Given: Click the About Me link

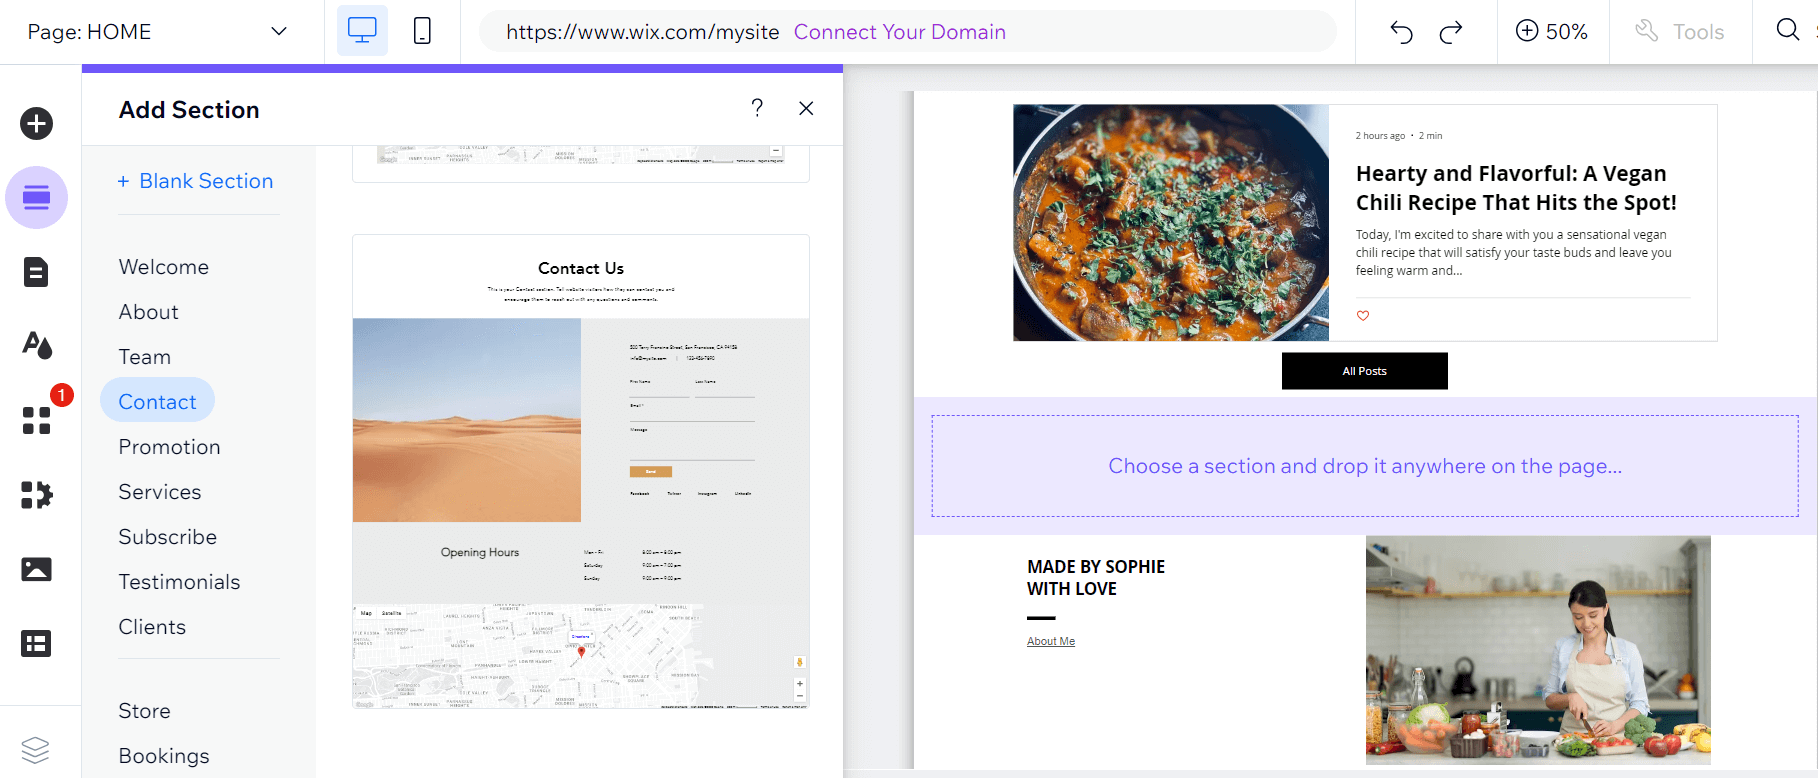Looking at the screenshot, I should coord(1051,642).
